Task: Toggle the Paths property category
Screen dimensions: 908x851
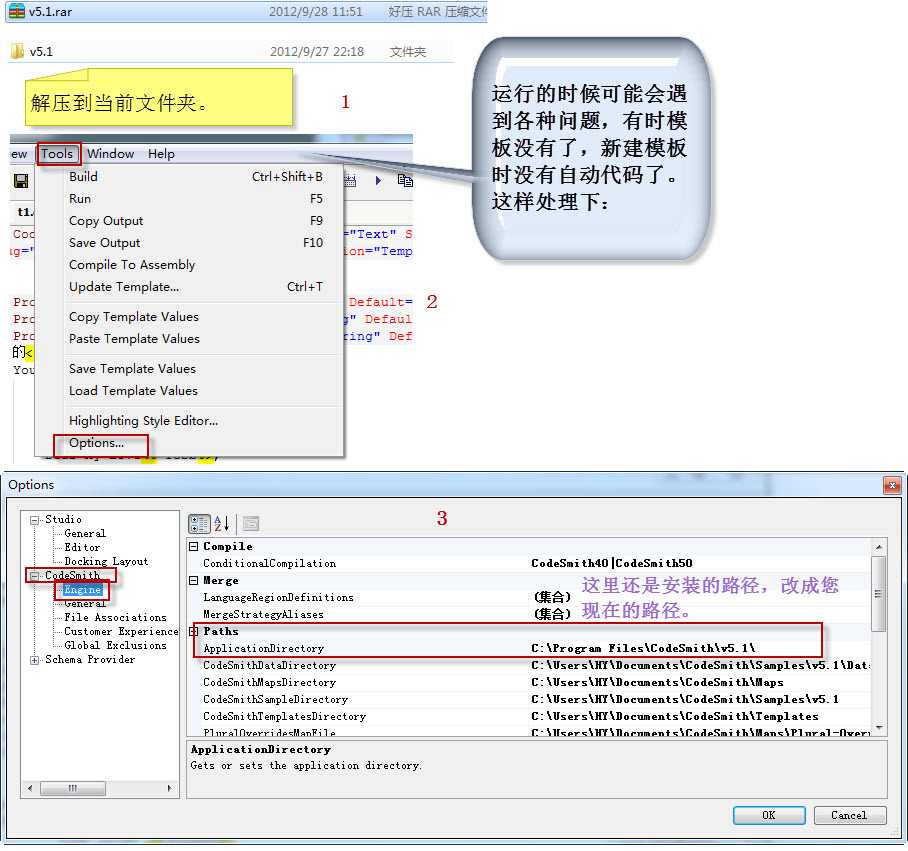Action: pos(194,632)
